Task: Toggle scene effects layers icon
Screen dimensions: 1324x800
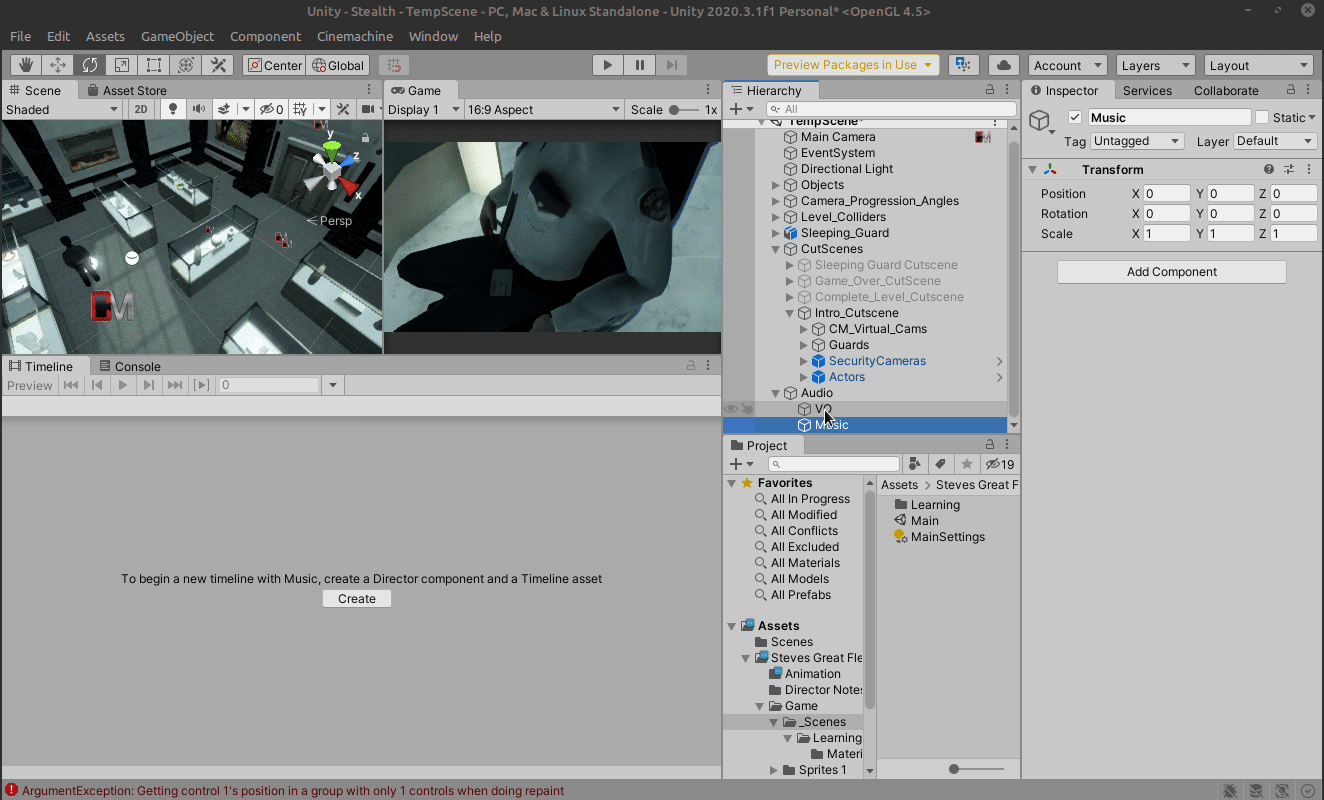Action: click(x=225, y=109)
